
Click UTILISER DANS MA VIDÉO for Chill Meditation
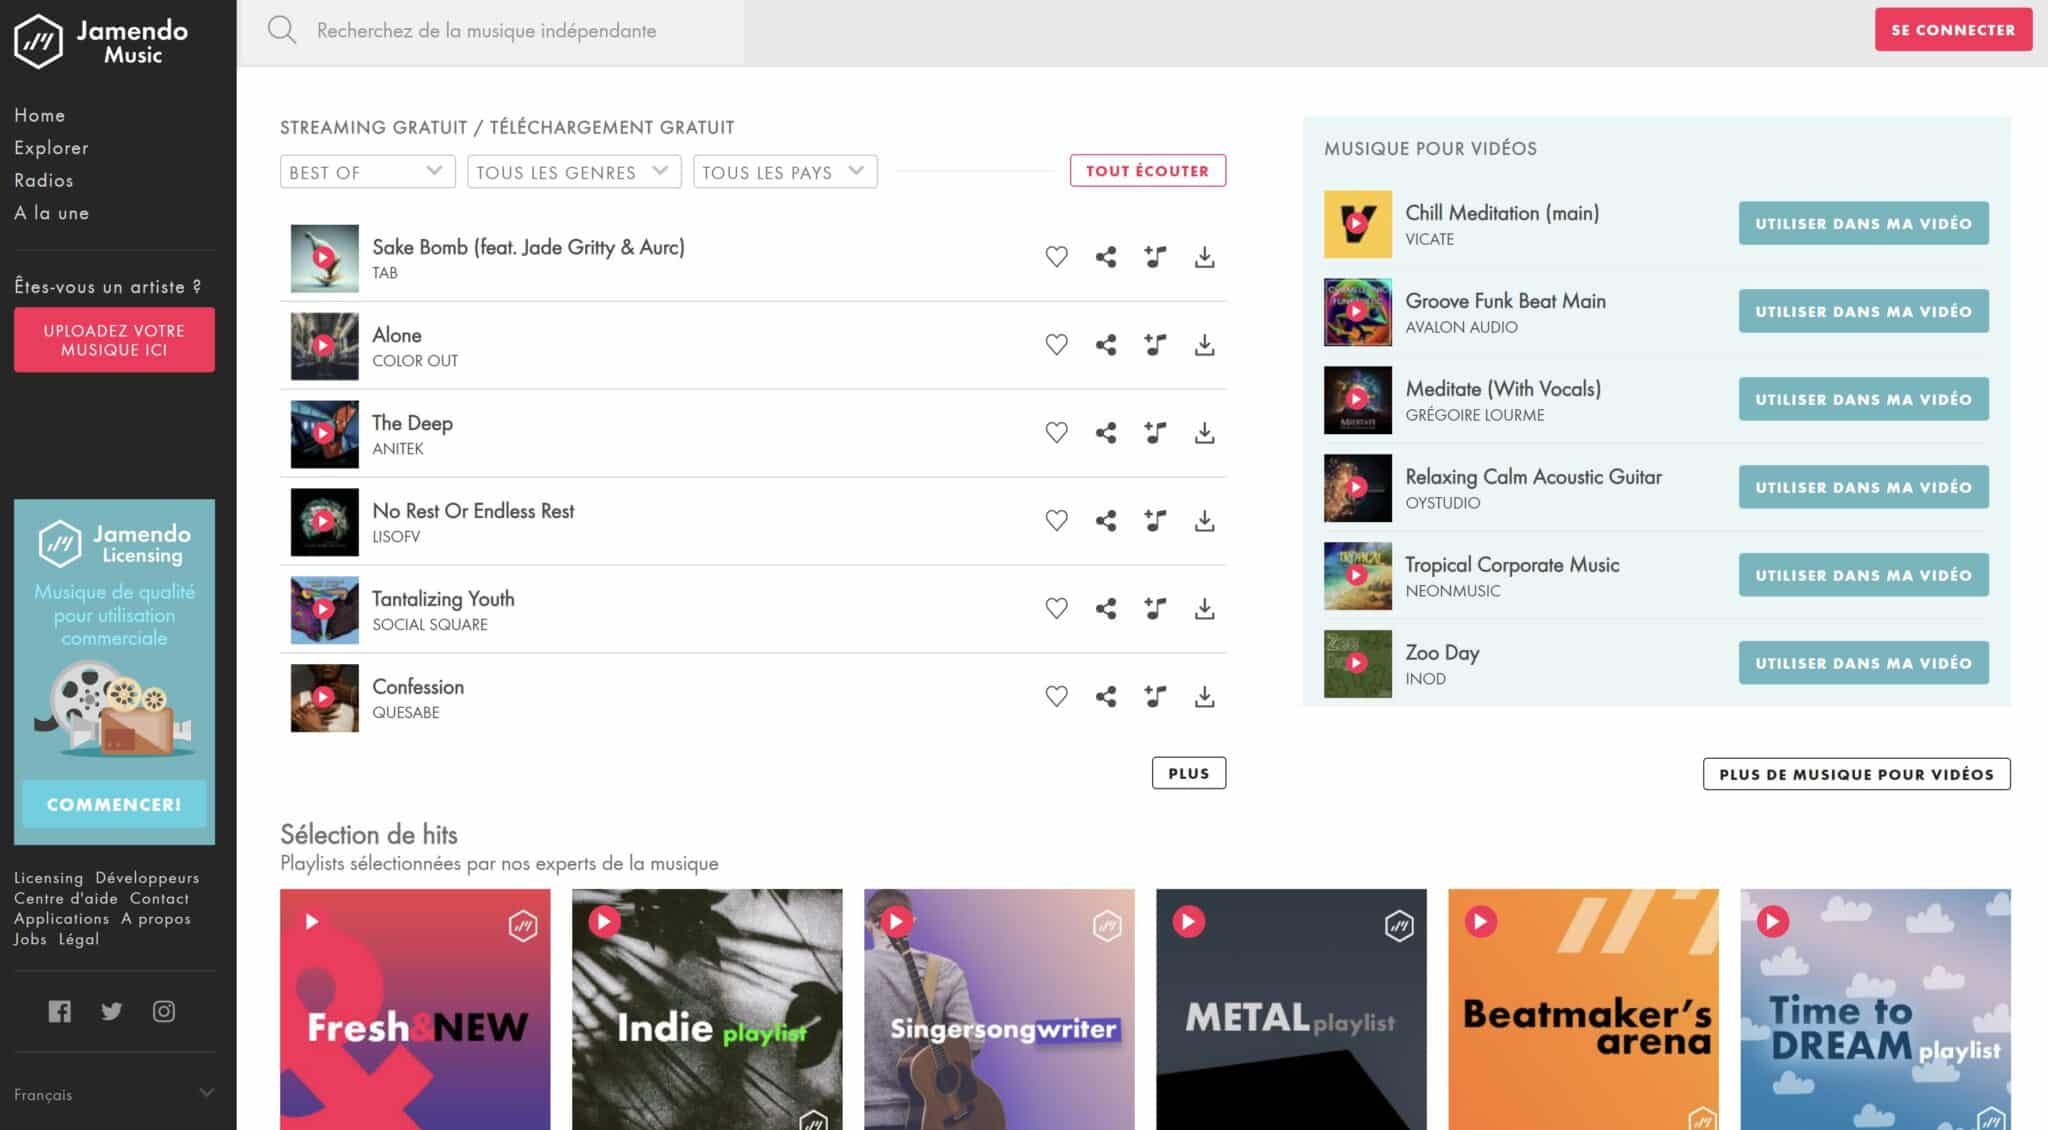point(1863,223)
